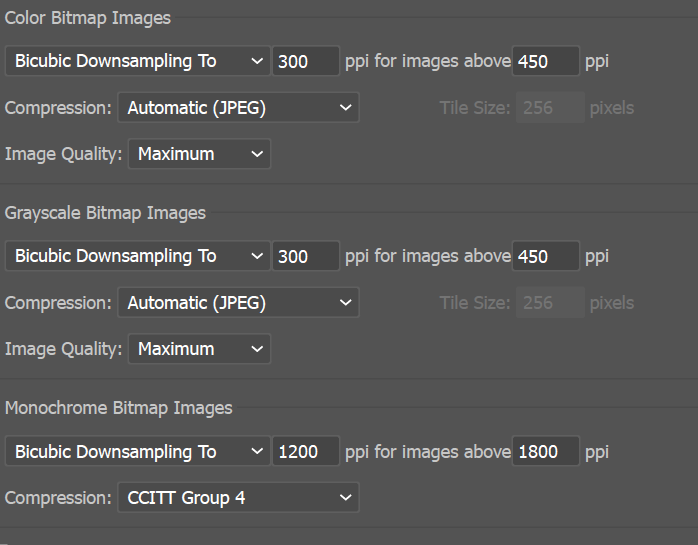Click the Grayscale Bitmap Images section heading

105,213
